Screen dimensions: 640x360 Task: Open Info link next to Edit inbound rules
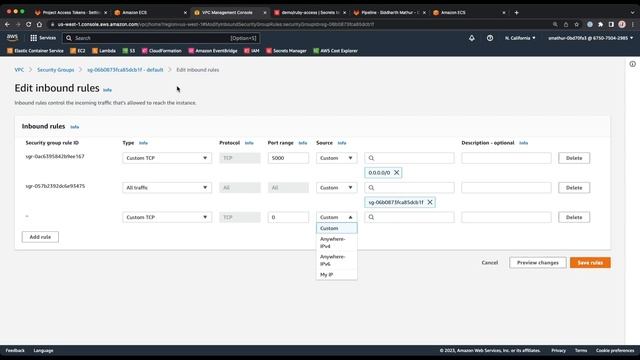click(x=107, y=90)
